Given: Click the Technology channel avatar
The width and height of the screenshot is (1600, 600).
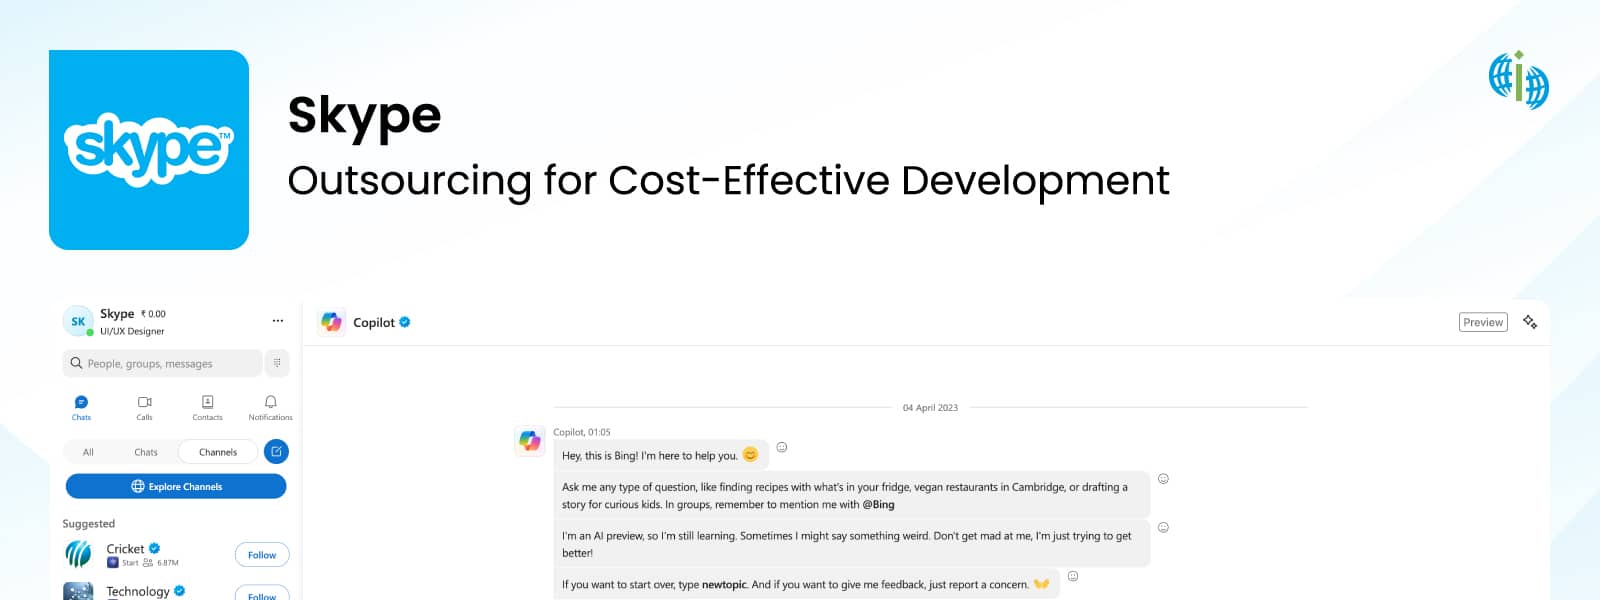Looking at the screenshot, I should 78,592.
